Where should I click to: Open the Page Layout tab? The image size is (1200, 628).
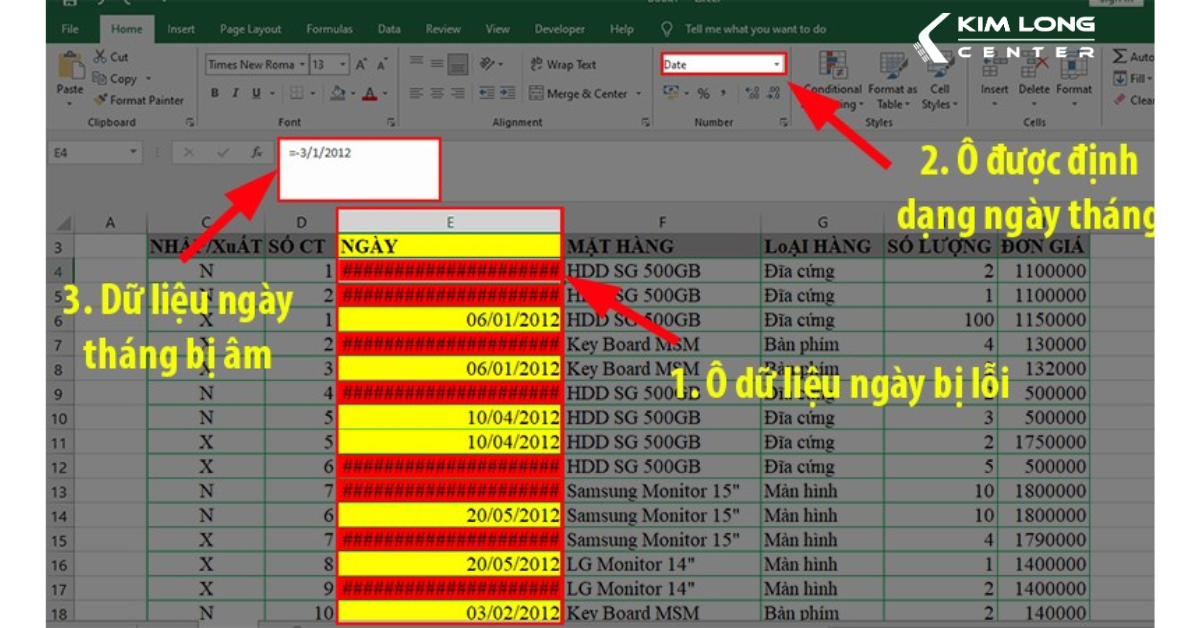[250, 29]
